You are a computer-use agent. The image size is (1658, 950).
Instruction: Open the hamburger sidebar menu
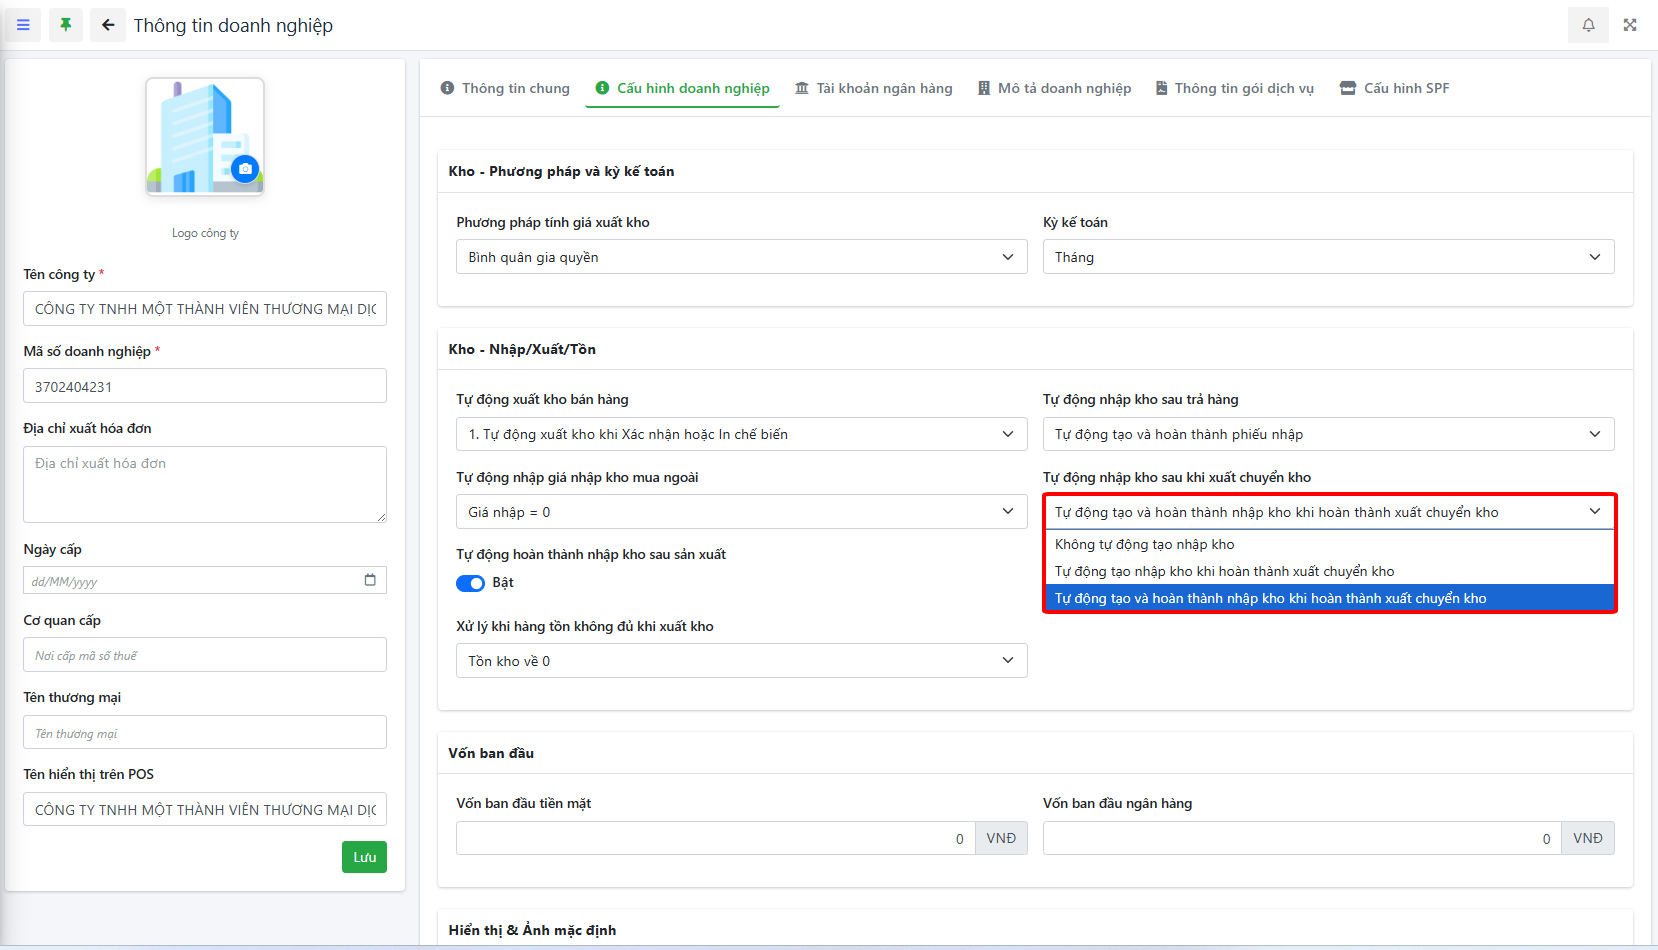[x=23, y=25]
